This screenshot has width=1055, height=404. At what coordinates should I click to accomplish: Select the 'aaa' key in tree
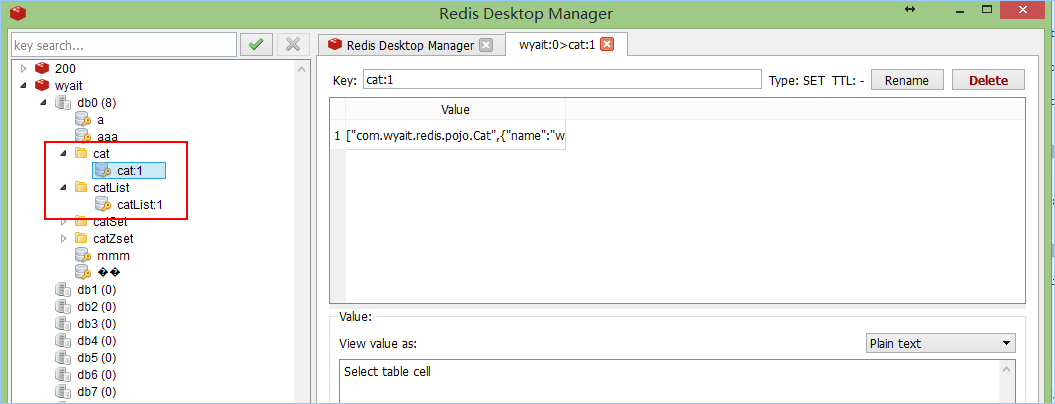tap(108, 137)
